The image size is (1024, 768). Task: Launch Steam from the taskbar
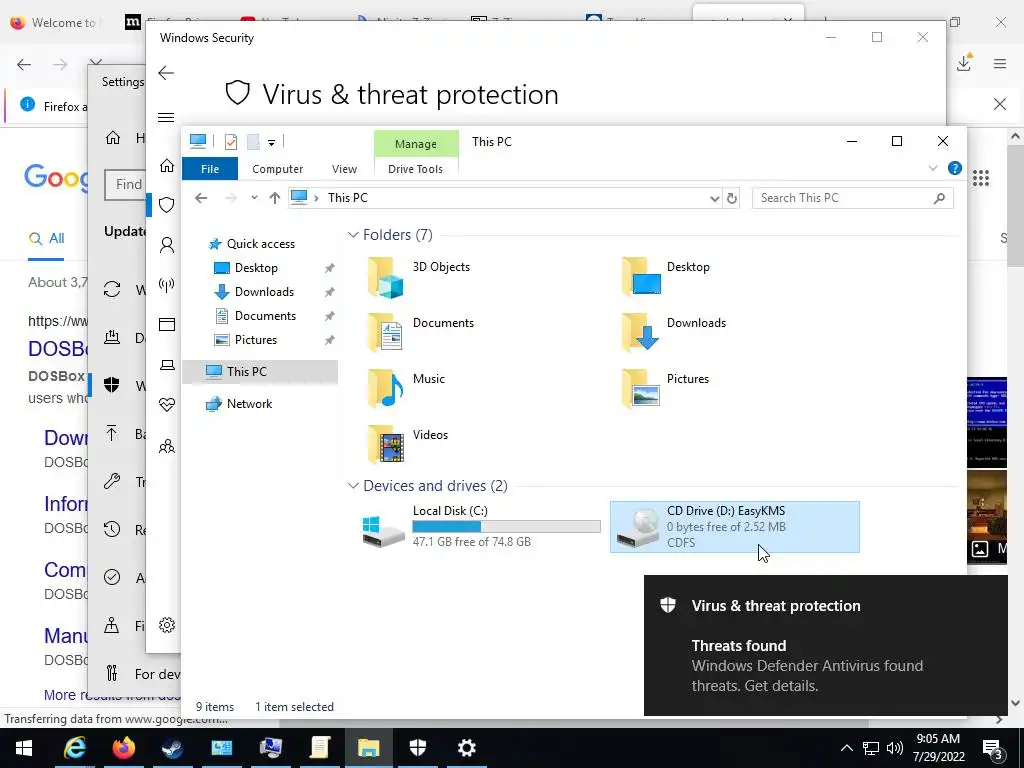click(172, 748)
